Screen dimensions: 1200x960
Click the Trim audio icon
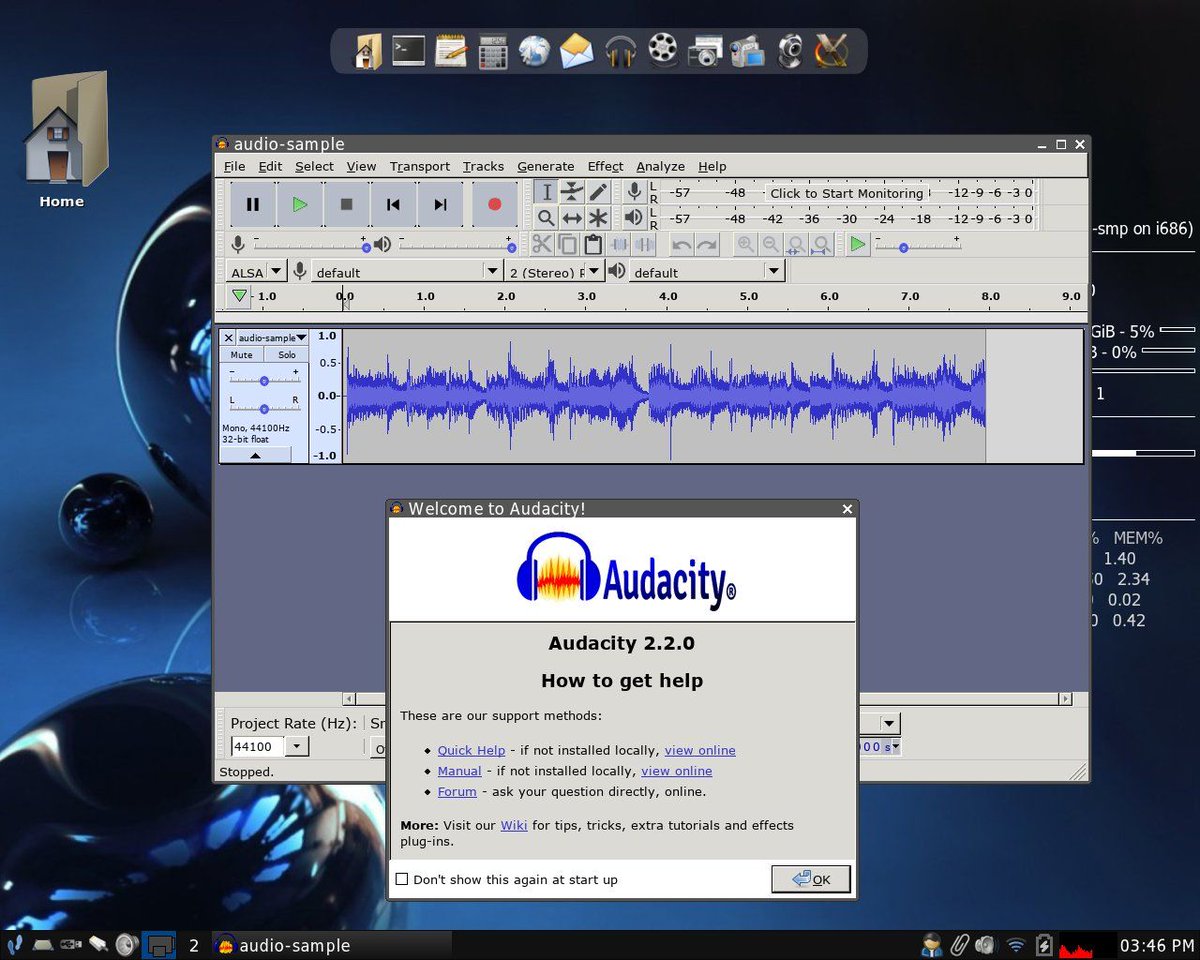coord(619,244)
